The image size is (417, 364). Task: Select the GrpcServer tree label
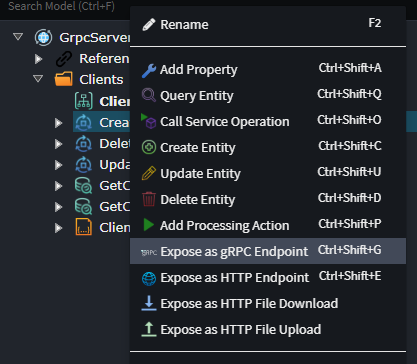click(95, 38)
